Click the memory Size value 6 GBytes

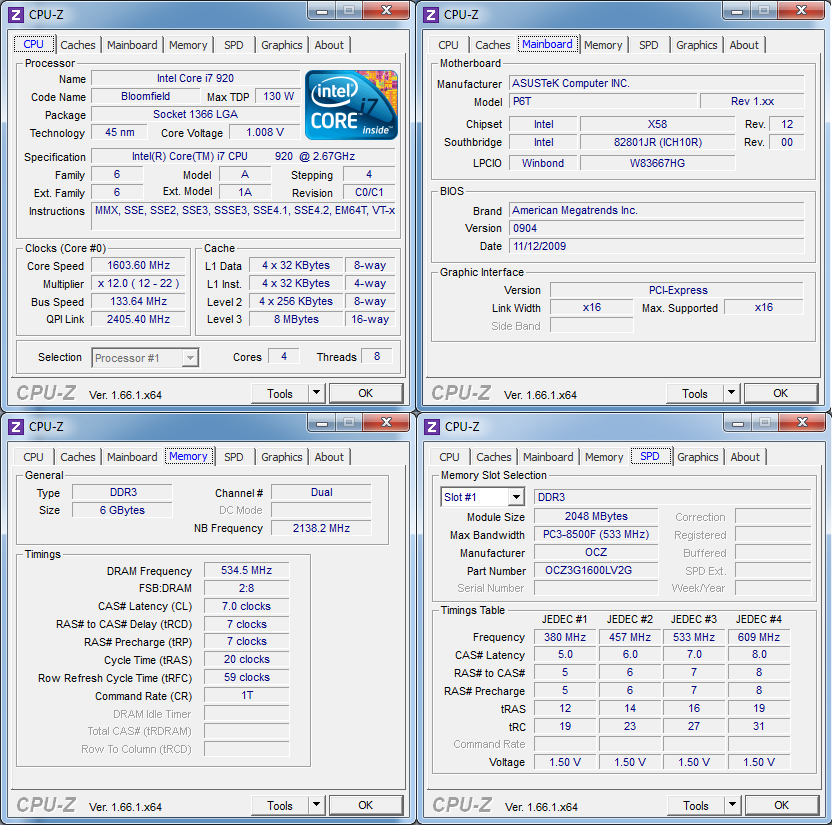pyautogui.click(x=122, y=510)
